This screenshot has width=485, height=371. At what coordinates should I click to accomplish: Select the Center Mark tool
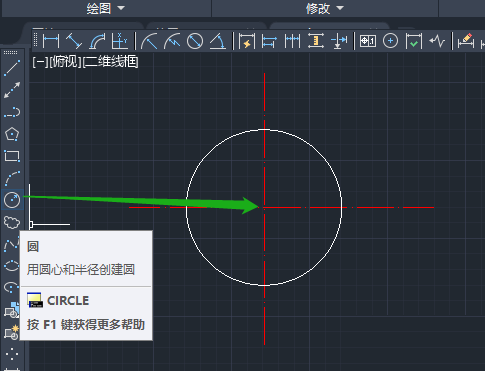pos(390,41)
